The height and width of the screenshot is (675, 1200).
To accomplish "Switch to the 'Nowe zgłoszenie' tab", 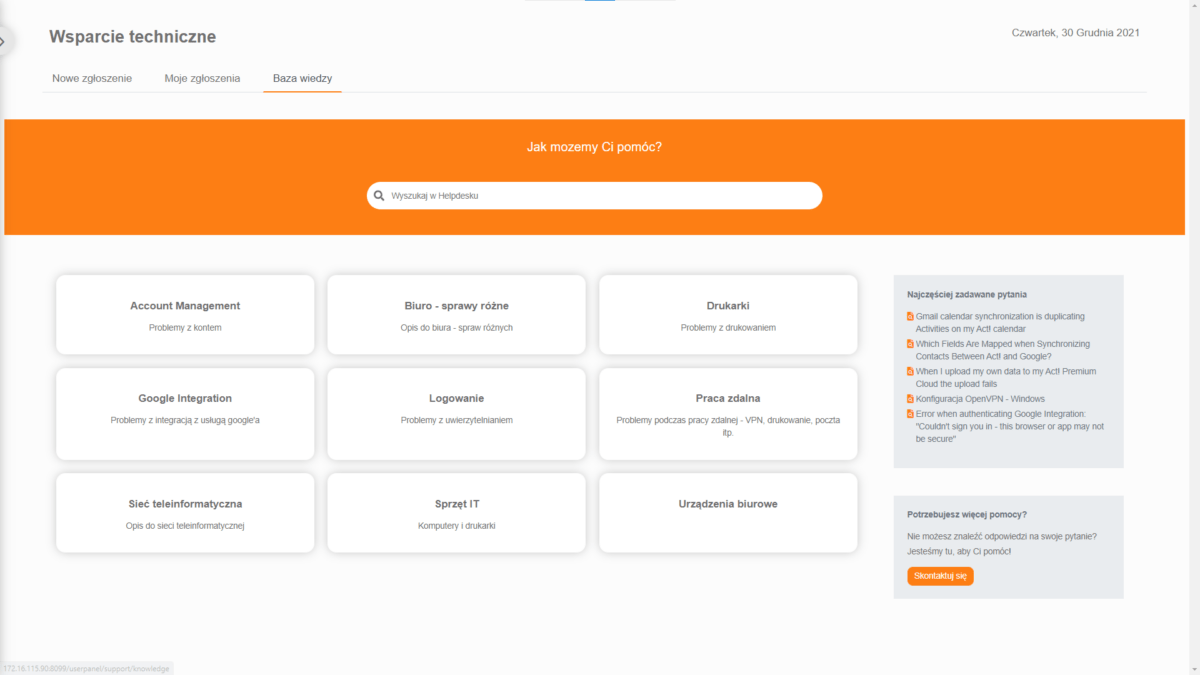I will point(92,78).
